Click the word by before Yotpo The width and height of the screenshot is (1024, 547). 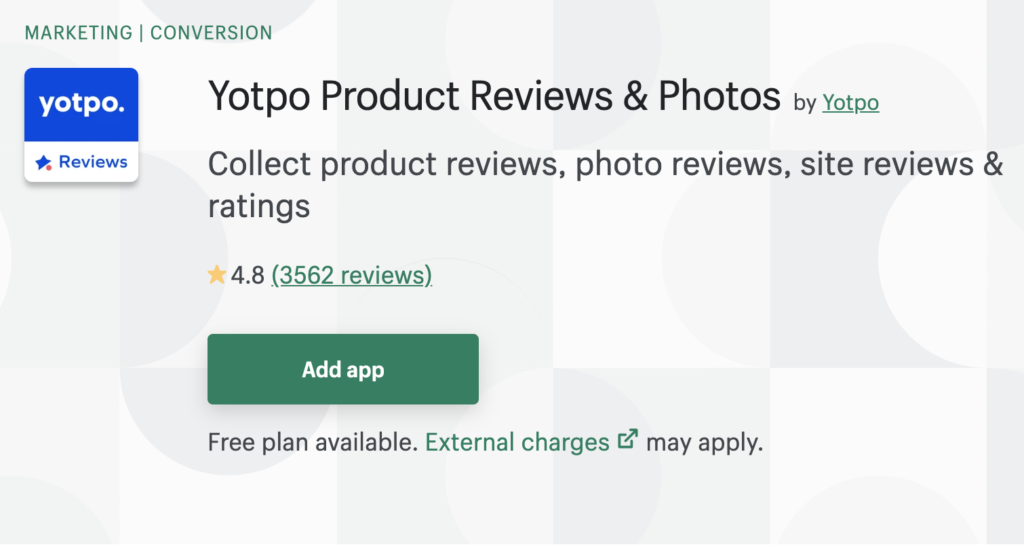click(x=804, y=103)
